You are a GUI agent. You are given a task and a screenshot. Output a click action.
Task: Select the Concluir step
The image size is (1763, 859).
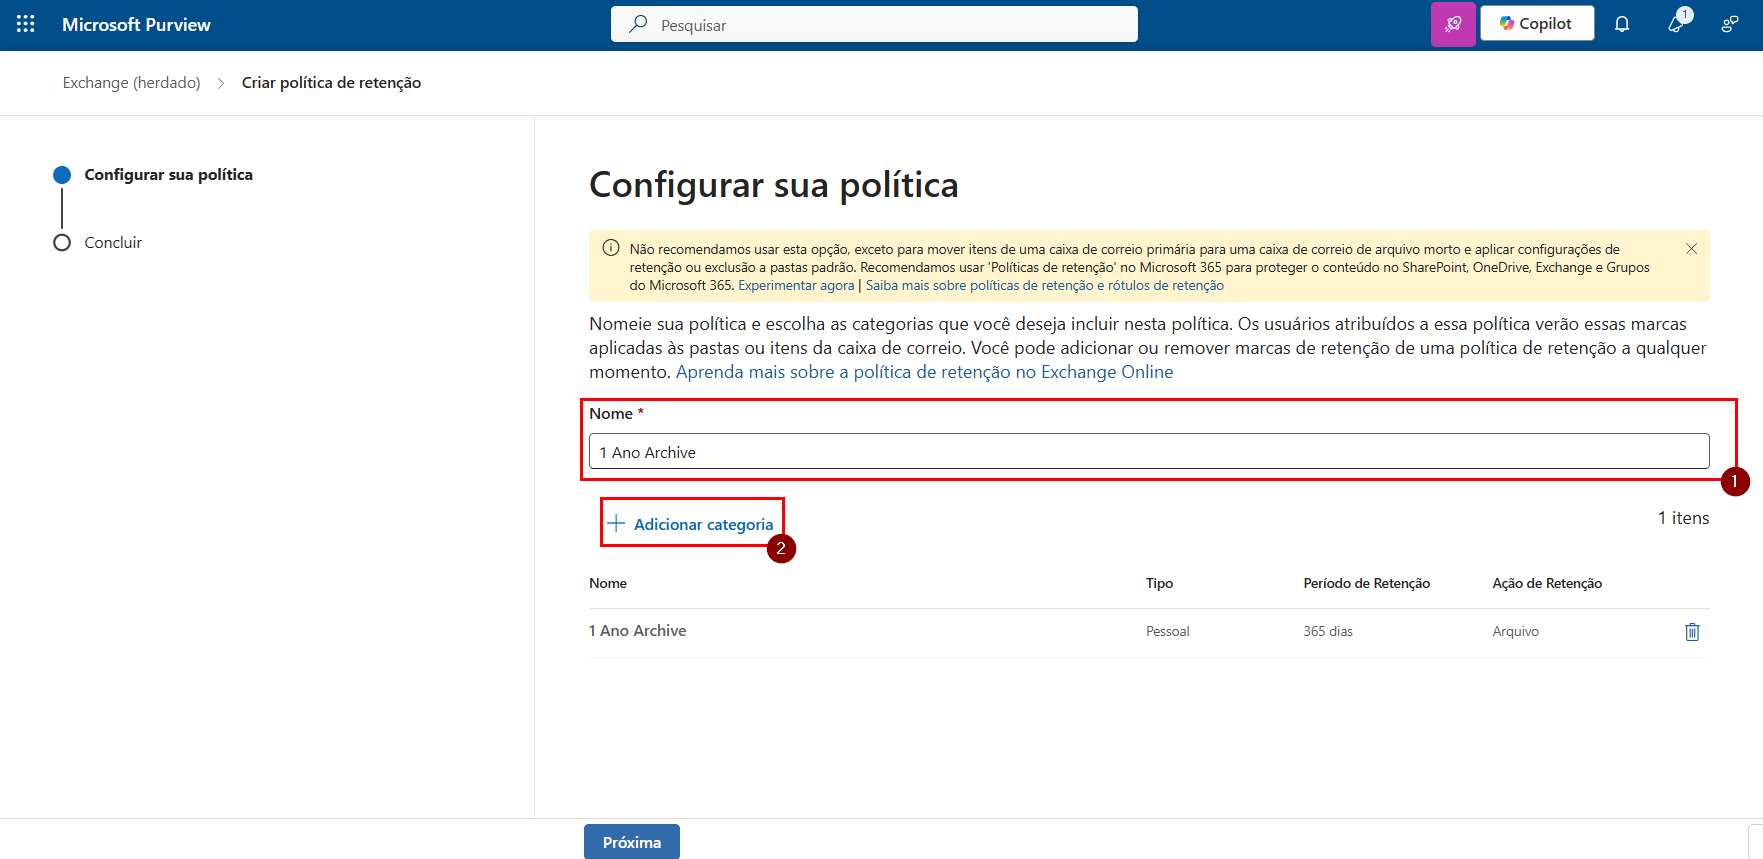(113, 243)
